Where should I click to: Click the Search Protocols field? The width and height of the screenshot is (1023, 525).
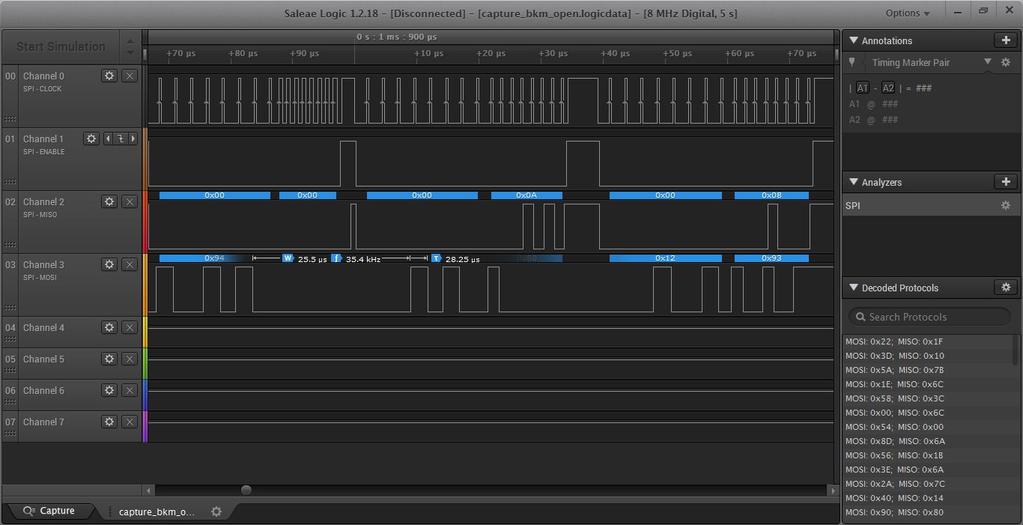coord(930,317)
